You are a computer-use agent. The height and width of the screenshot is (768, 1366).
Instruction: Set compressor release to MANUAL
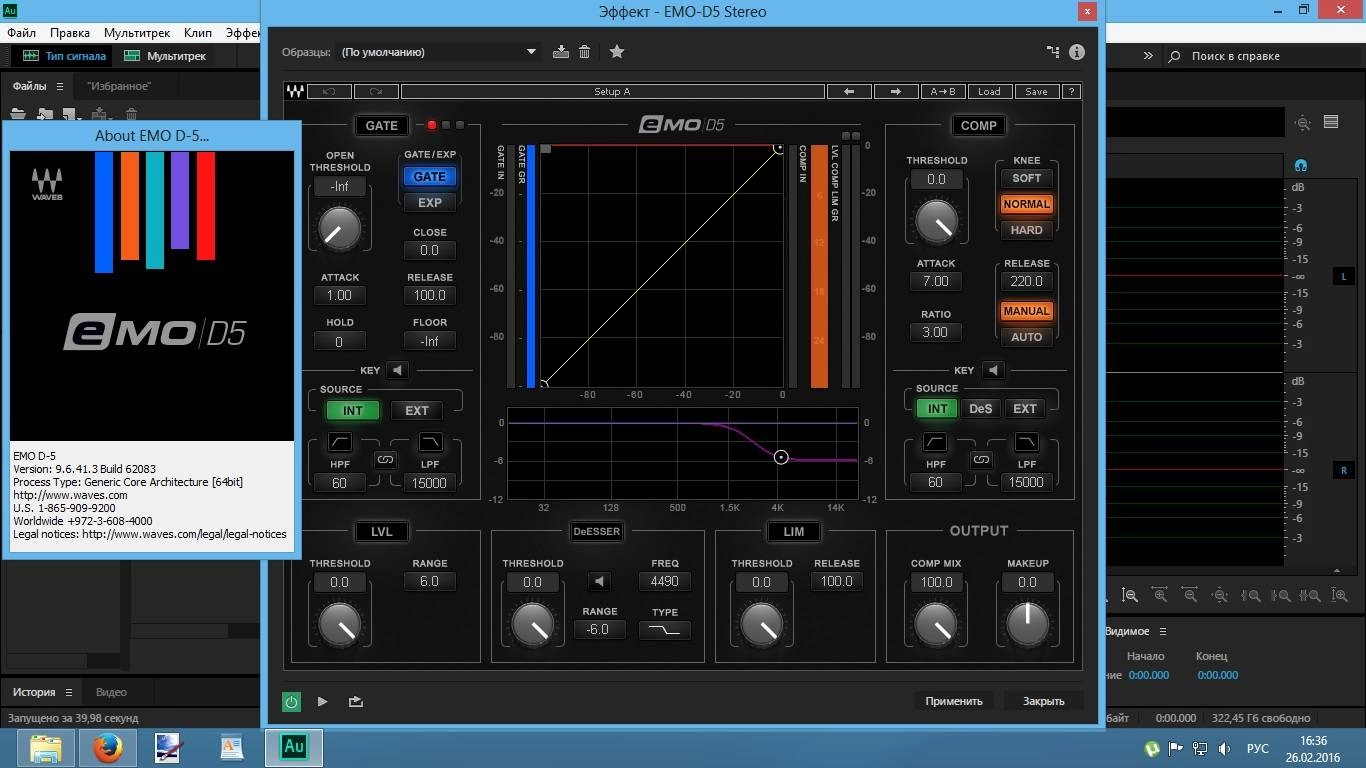point(1026,311)
